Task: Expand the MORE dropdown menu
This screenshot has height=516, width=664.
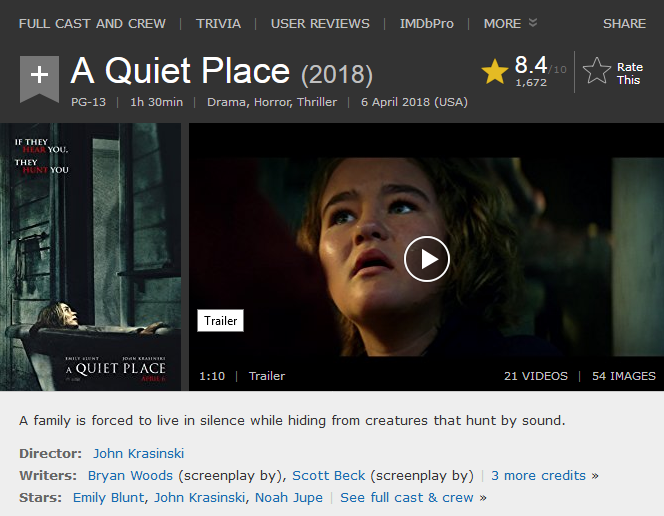Action: 510,23
